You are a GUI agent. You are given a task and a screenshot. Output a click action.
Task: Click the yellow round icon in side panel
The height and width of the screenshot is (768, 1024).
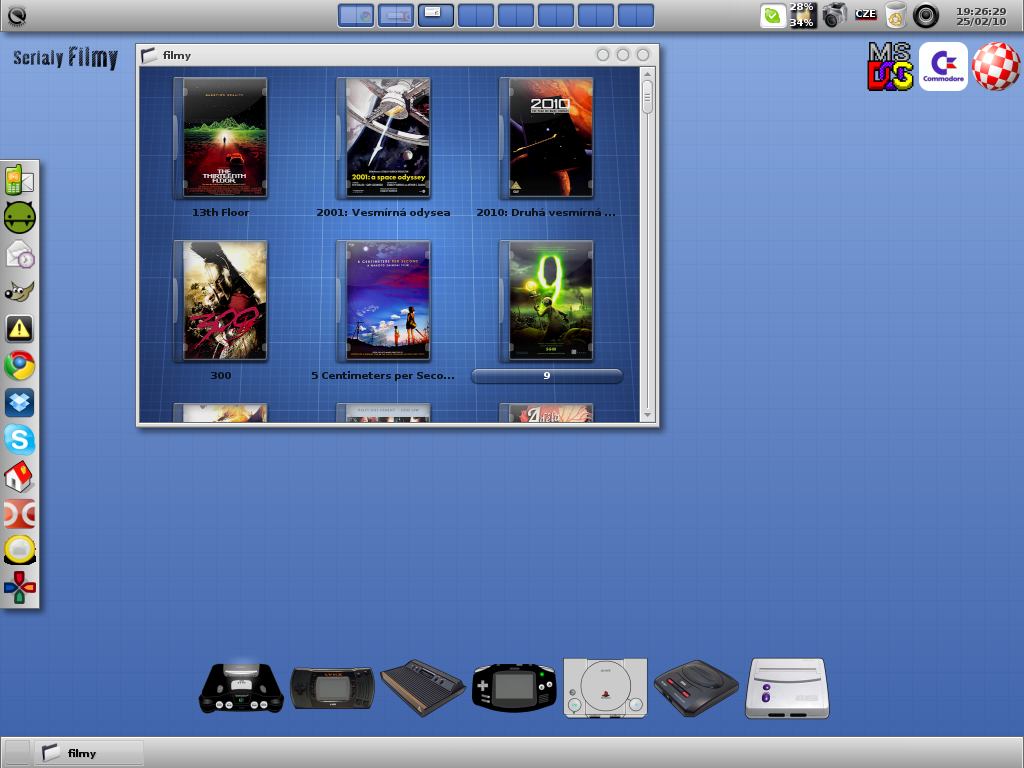tap(20, 550)
